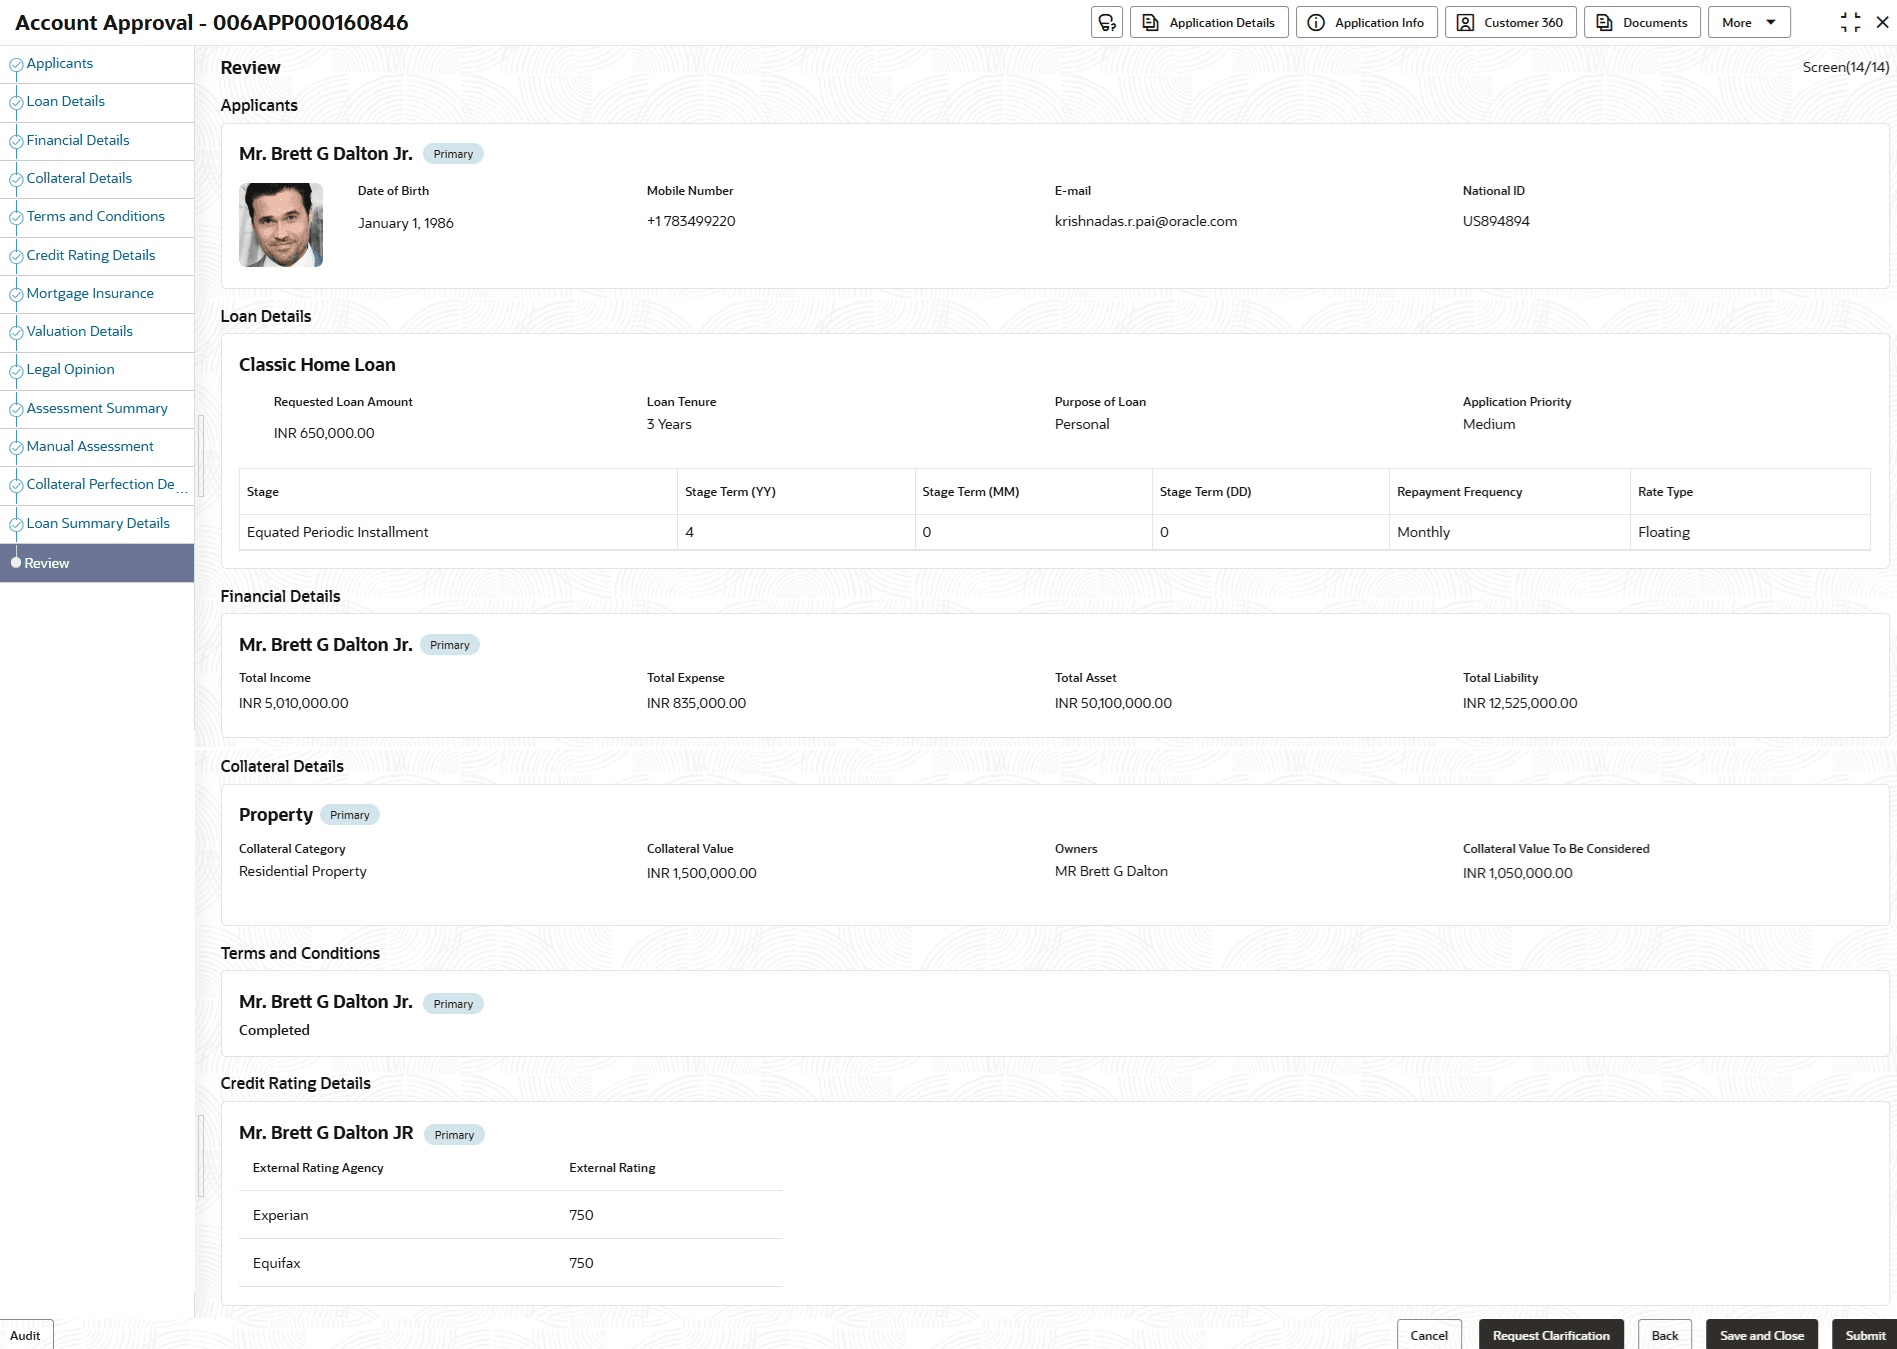Close the Account Approval screen
1897x1349 pixels.
pos(1882,22)
